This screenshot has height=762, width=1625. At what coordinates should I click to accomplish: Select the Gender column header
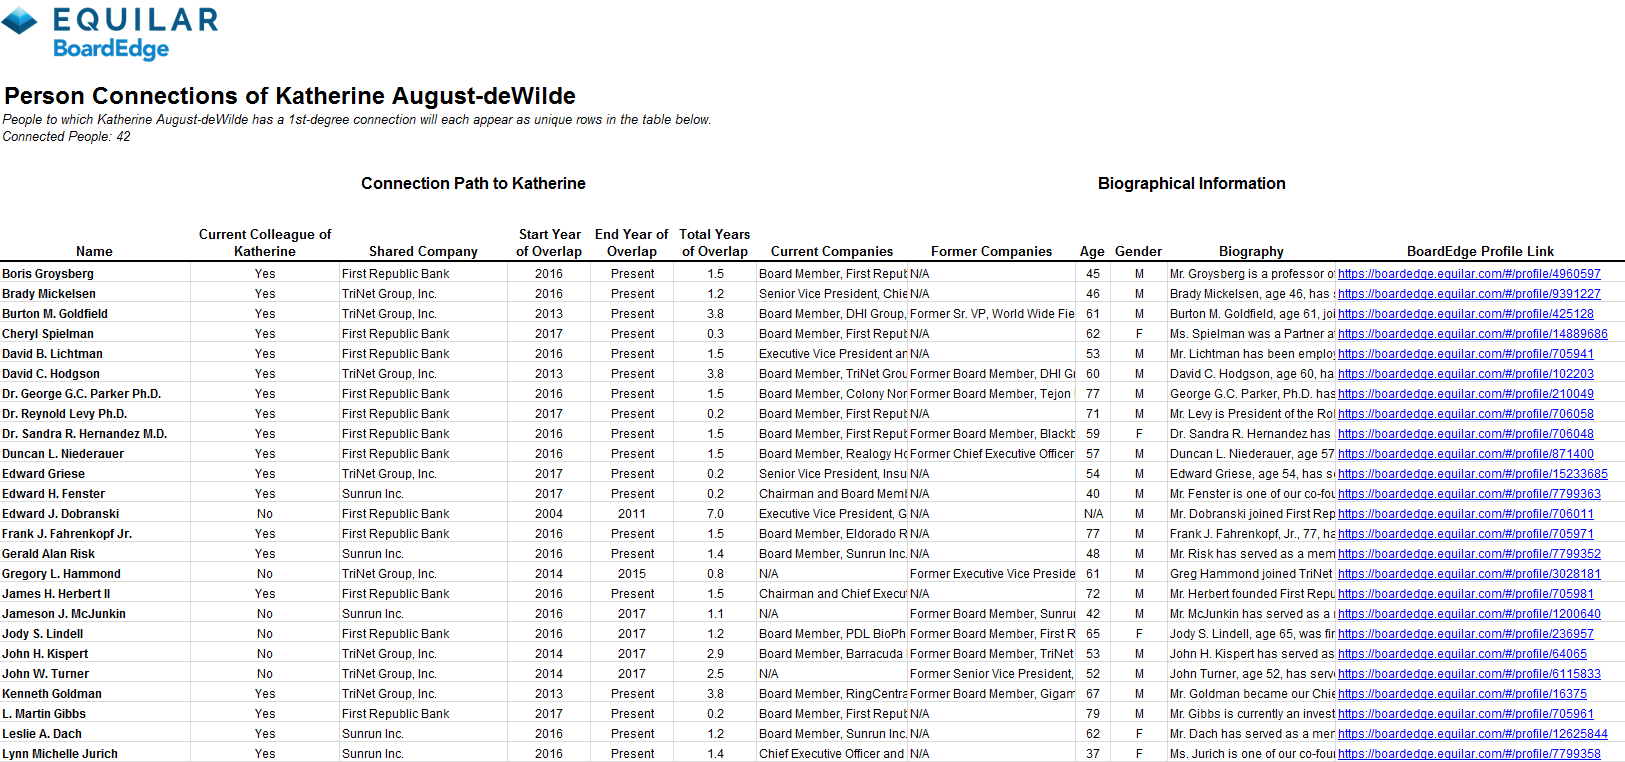[x=1138, y=252]
